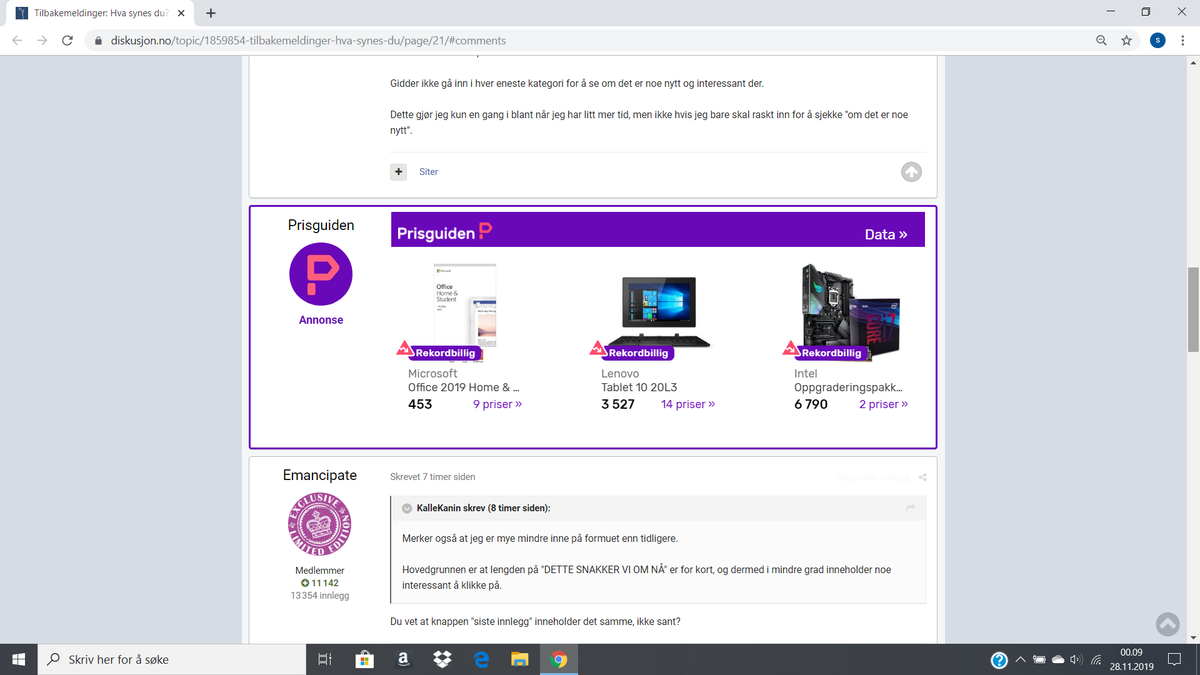Image resolution: width=1200 pixels, height=675 pixels.
Task: Click the Office 2019 Home & ... title
Action: click(464, 388)
